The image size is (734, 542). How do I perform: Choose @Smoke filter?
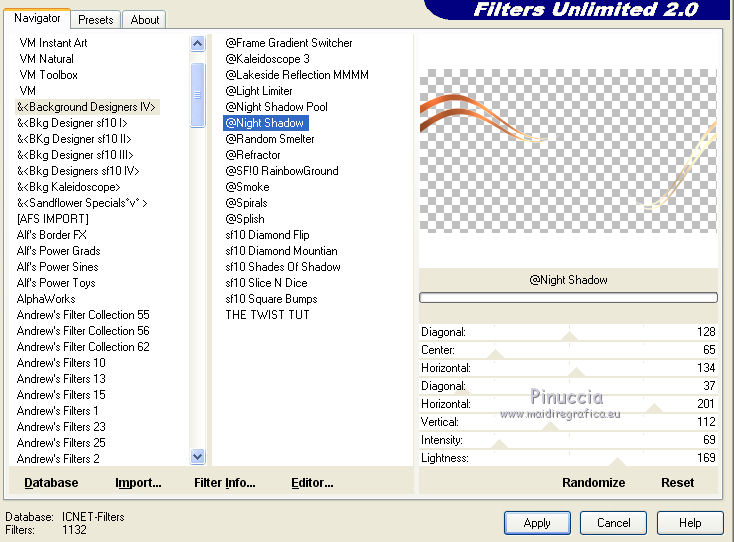(247, 187)
